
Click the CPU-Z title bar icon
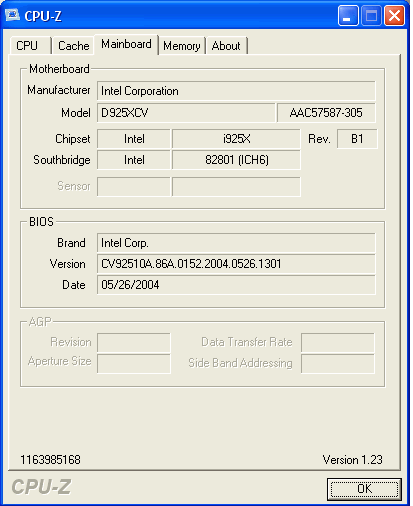12,15
